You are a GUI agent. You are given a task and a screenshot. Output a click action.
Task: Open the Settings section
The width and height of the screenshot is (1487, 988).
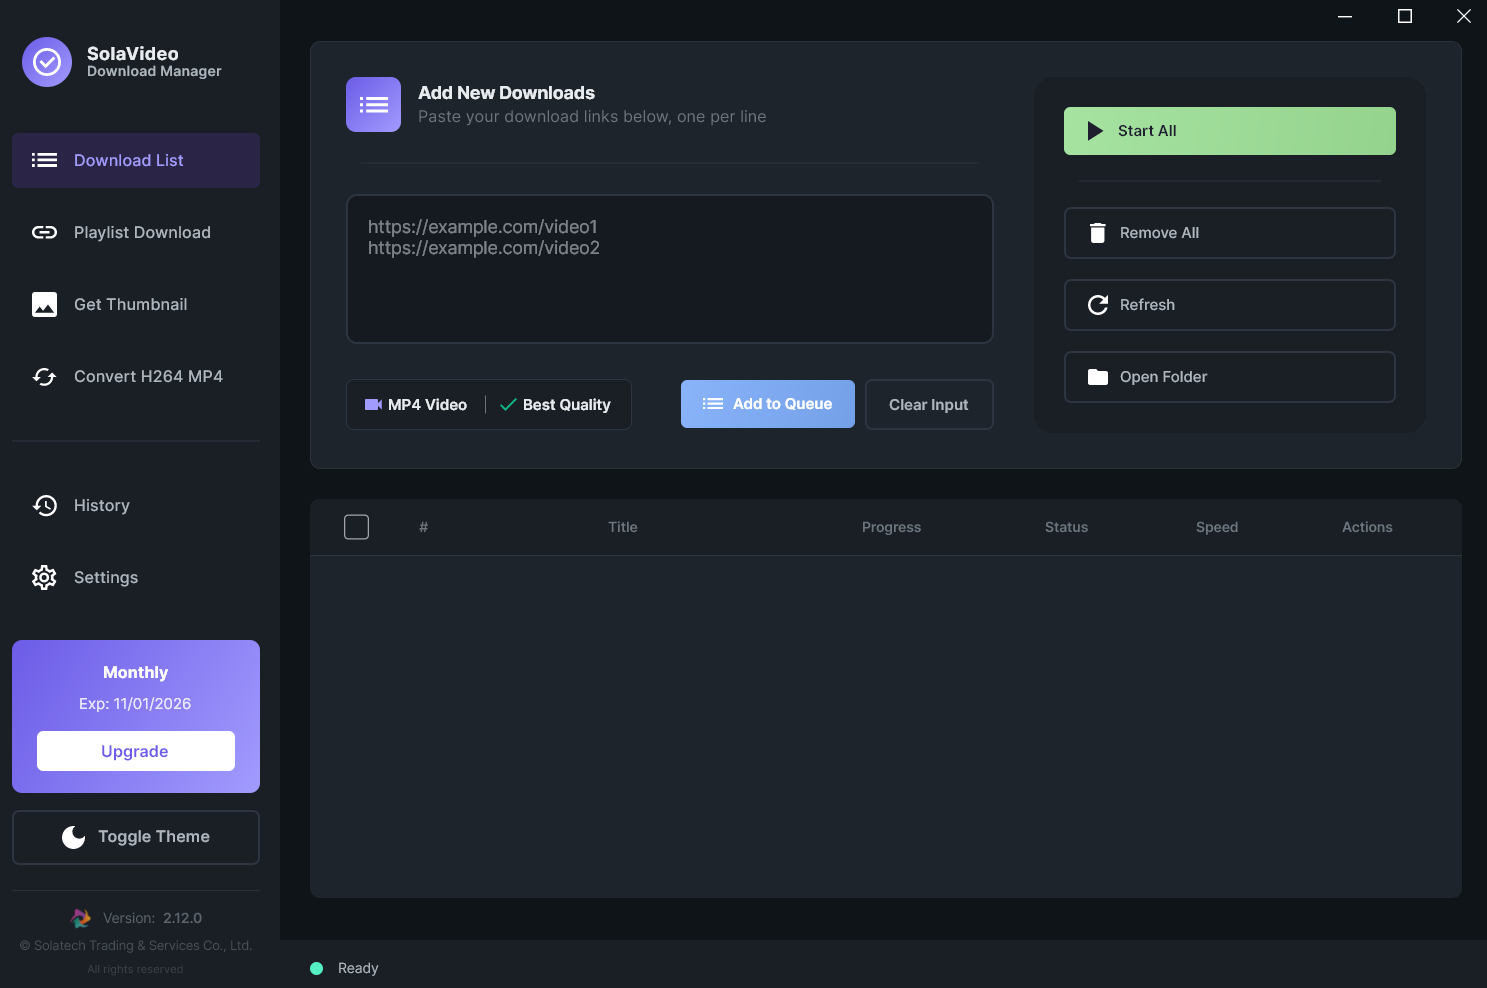point(105,577)
